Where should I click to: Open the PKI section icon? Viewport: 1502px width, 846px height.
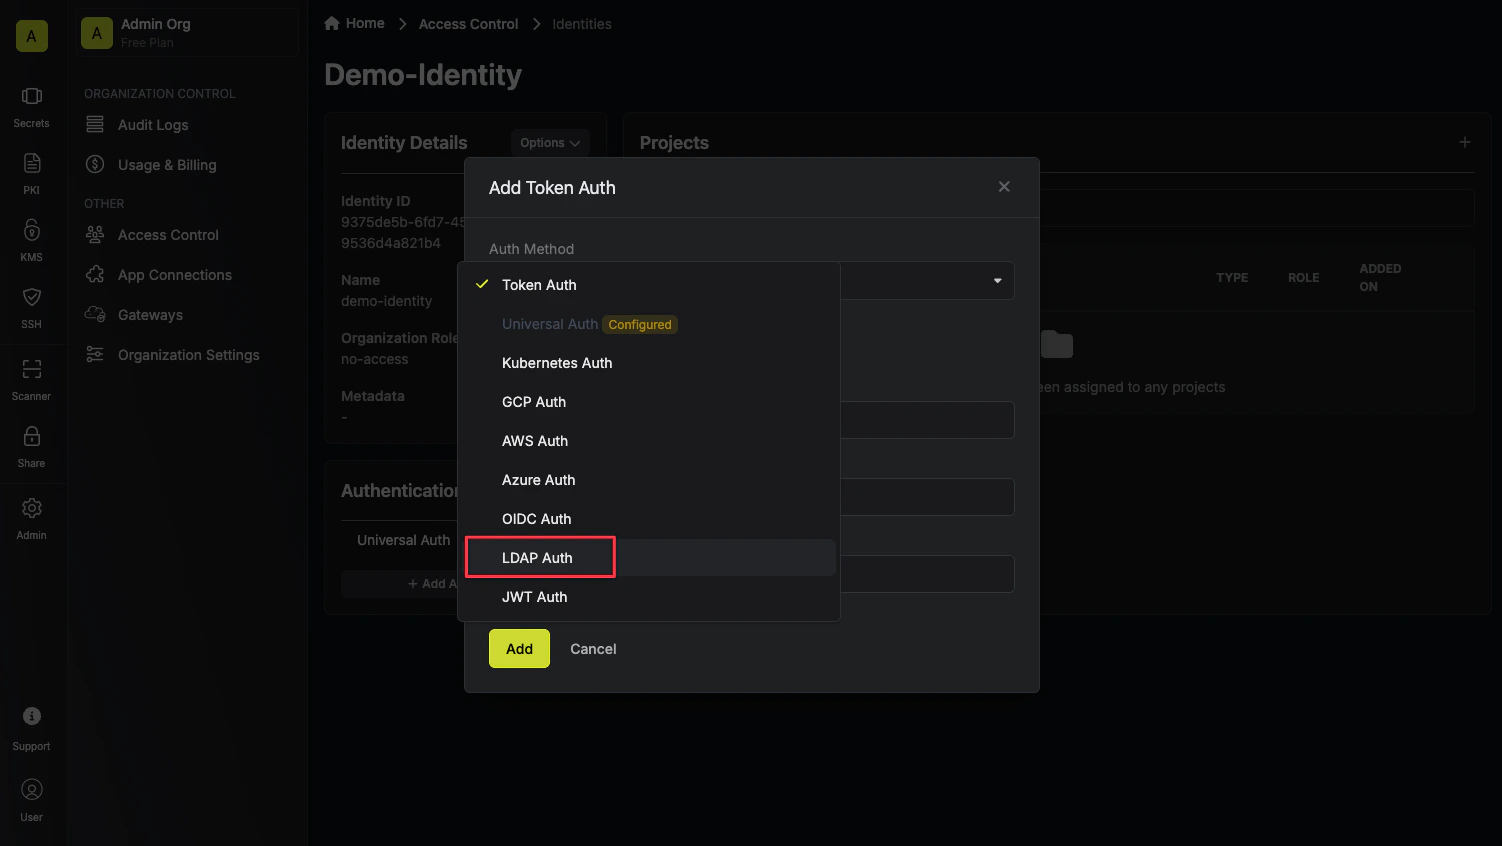32,163
